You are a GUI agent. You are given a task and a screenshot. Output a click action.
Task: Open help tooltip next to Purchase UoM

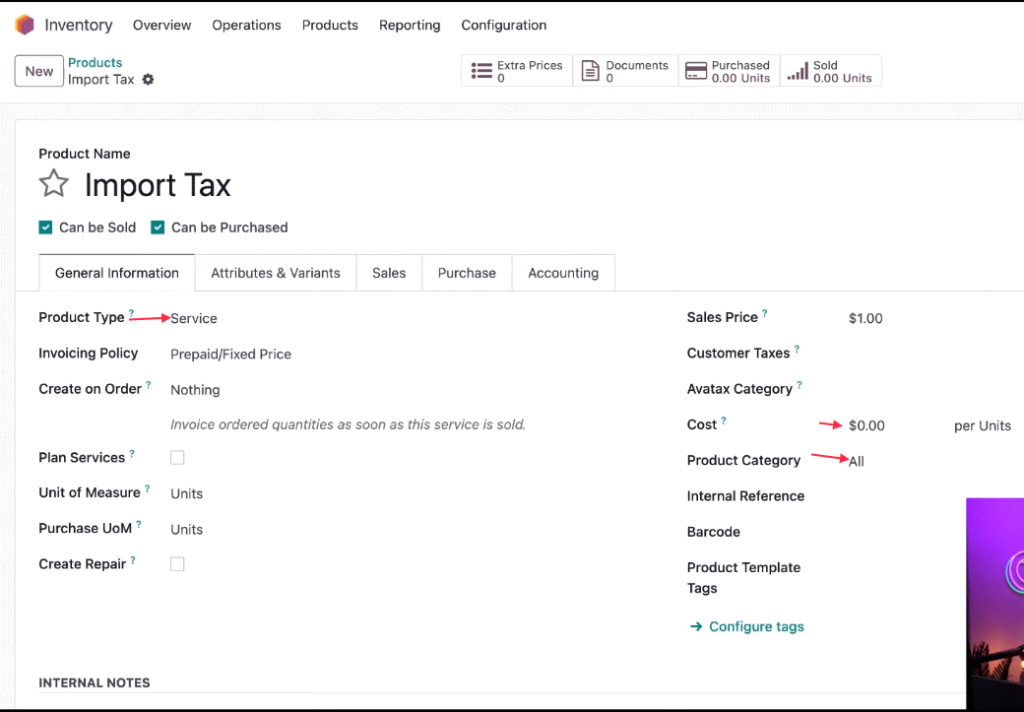pos(138,524)
